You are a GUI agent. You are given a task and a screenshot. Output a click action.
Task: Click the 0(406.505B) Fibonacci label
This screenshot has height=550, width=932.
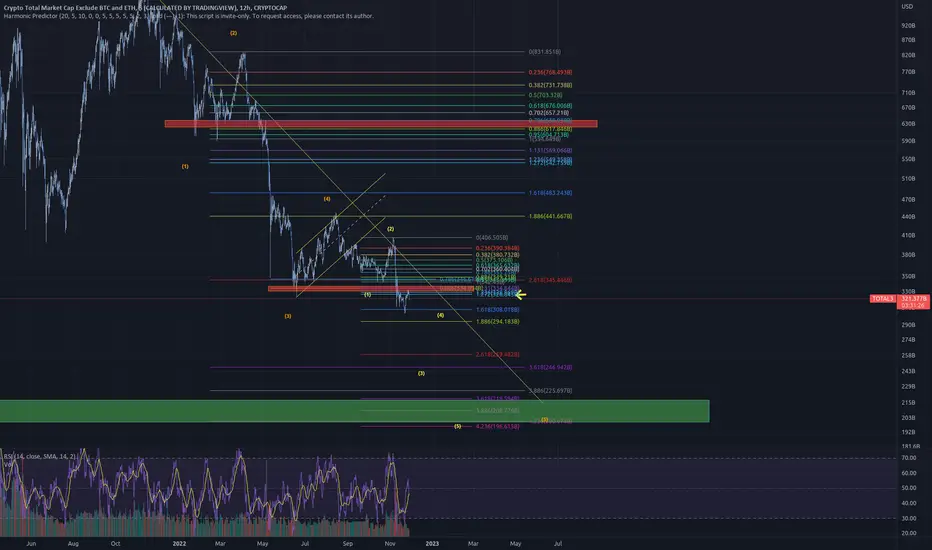[492, 238]
